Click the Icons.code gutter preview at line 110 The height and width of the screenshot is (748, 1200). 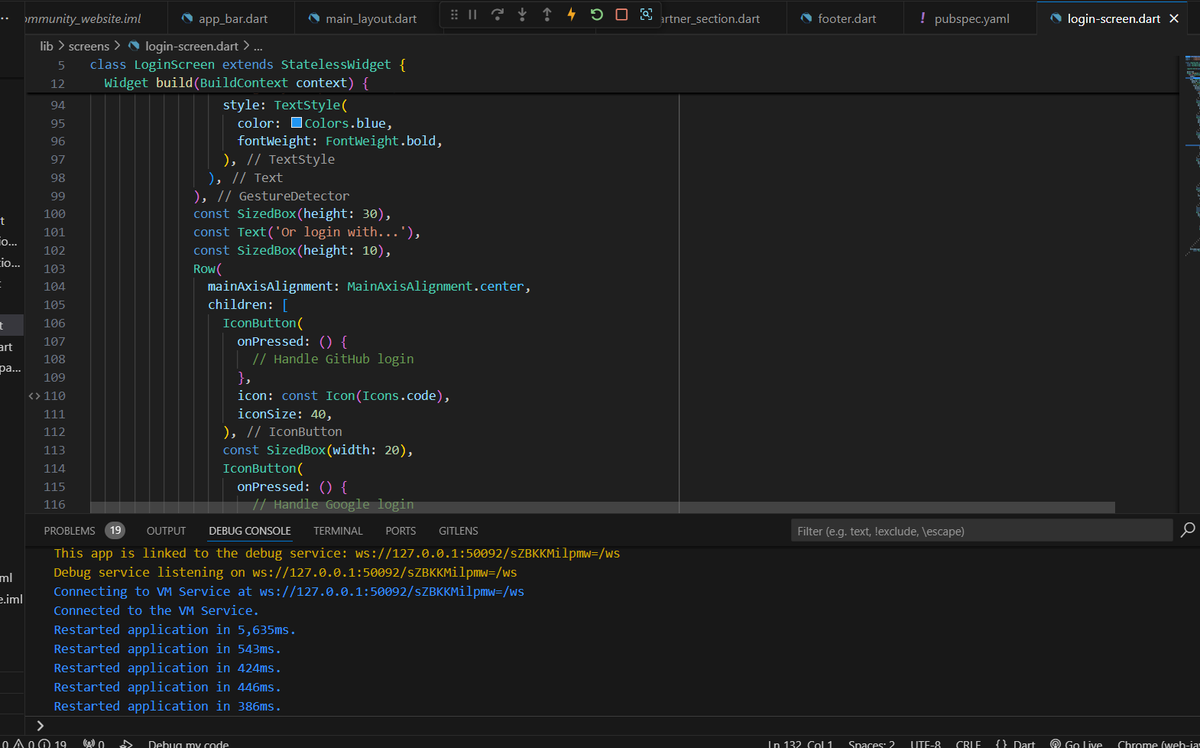click(x=35, y=396)
